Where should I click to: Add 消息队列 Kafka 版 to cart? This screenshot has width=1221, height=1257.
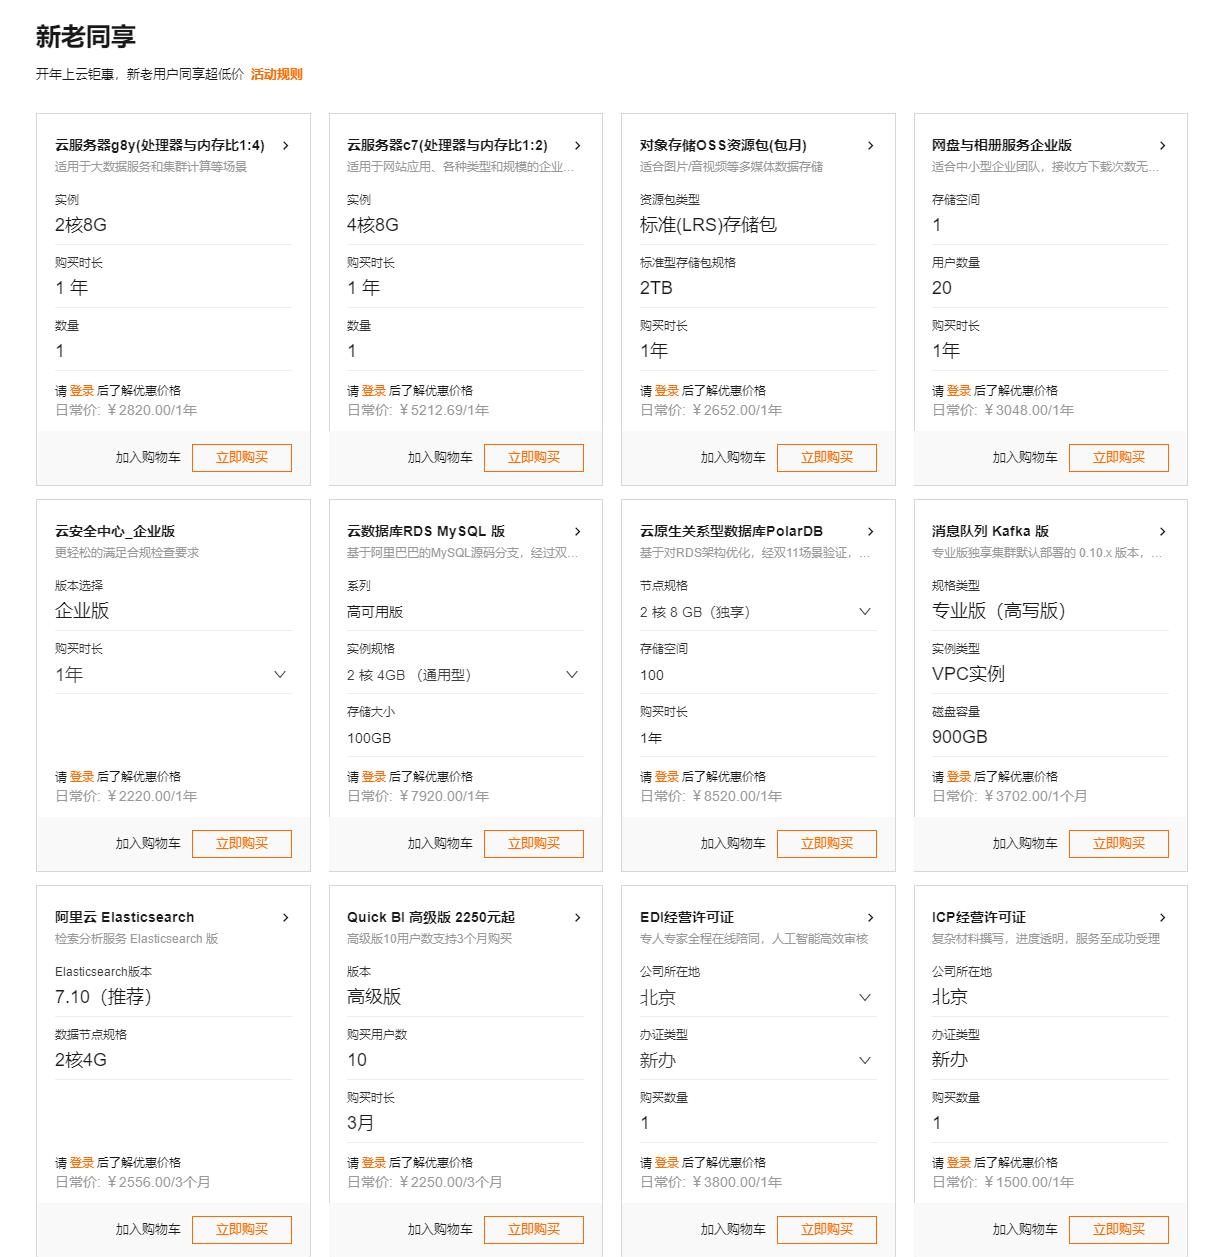click(1025, 844)
